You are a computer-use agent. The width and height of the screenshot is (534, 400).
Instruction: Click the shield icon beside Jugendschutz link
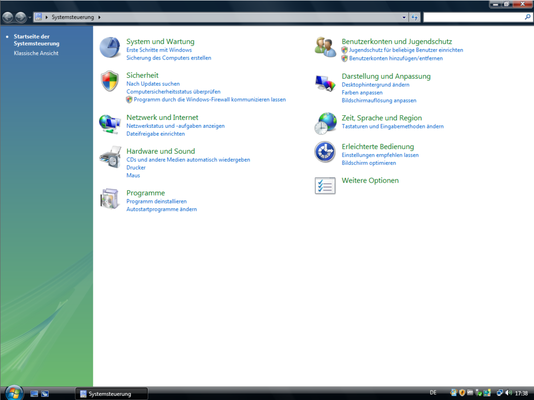tap(345, 50)
